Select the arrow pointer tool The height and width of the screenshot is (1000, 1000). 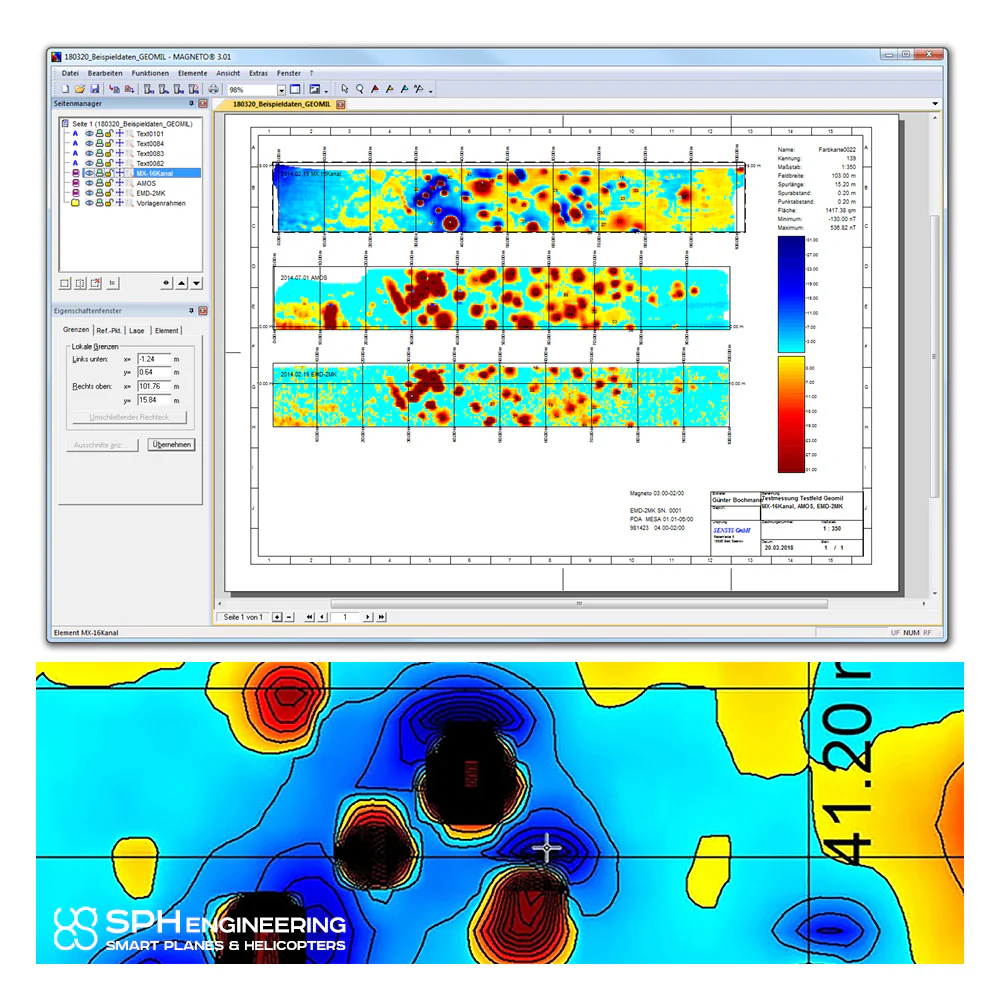[344, 89]
